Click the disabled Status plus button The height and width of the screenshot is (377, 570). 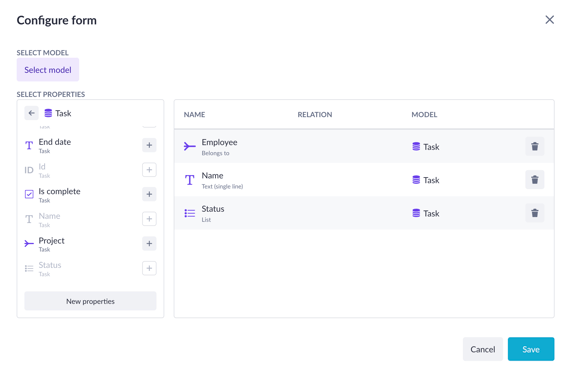(149, 268)
